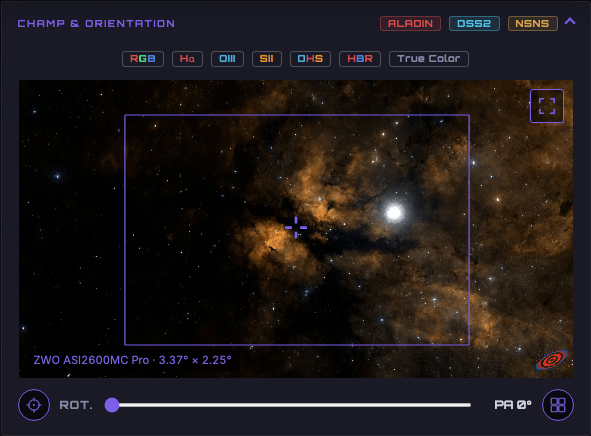Select the OHS palette view
The width and height of the screenshot is (591, 436).
click(x=310, y=59)
